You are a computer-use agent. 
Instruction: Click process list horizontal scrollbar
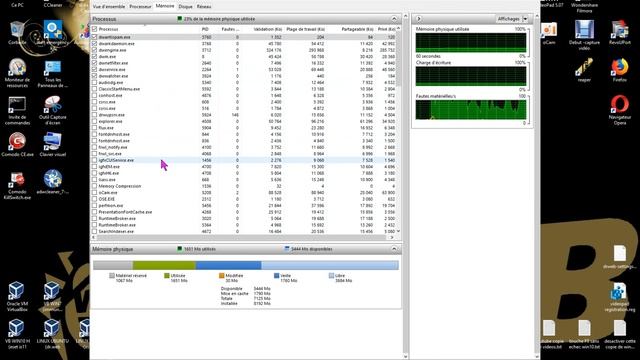point(242,237)
